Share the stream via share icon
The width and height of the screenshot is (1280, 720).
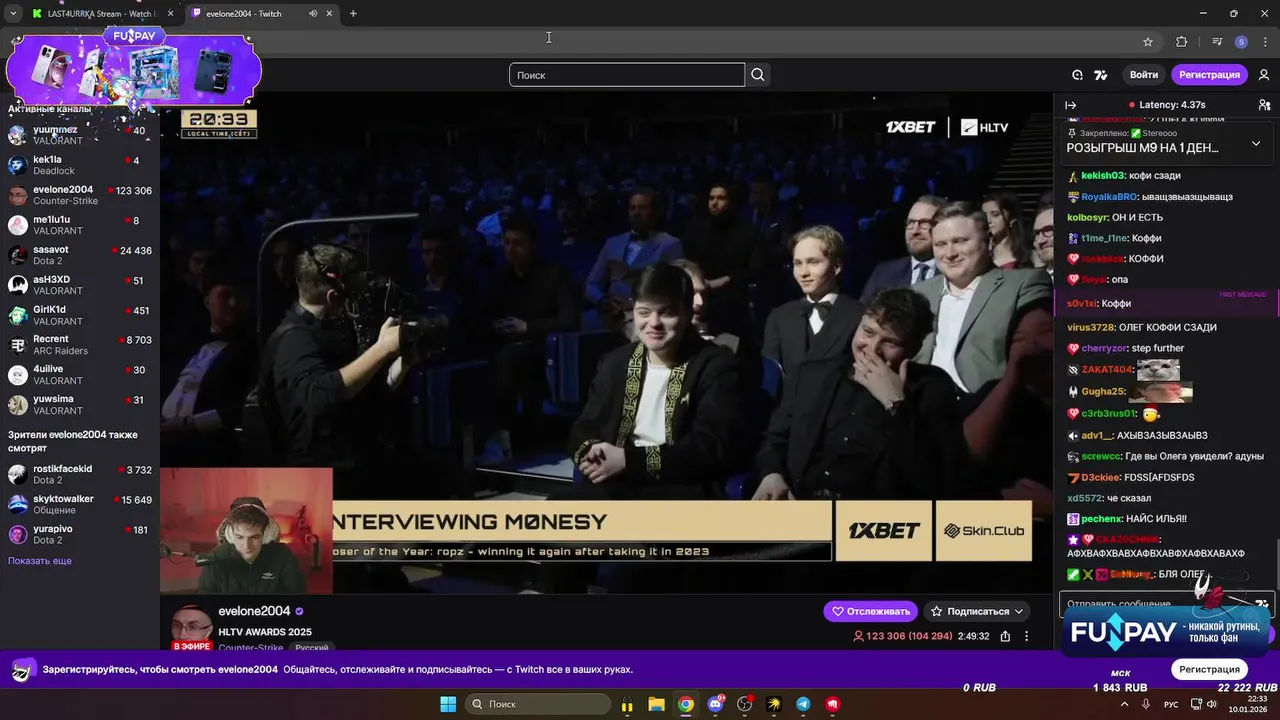point(1005,636)
